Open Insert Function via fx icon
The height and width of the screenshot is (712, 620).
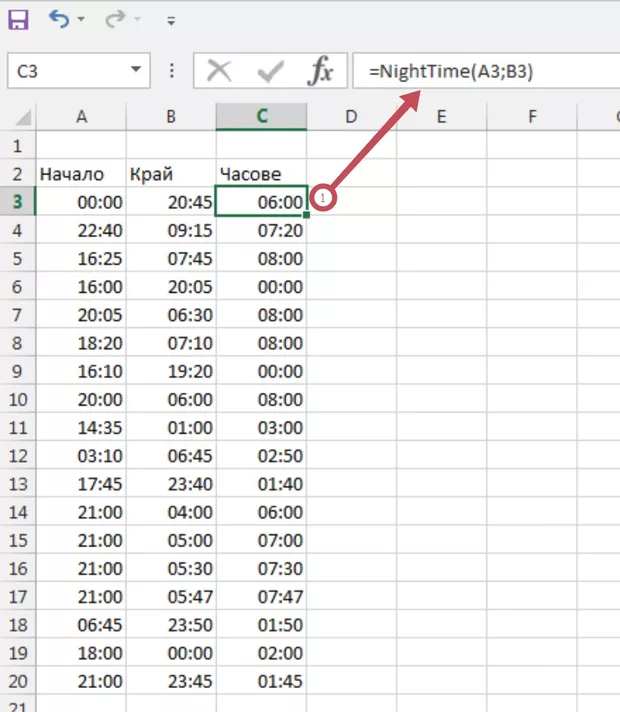[320, 71]
